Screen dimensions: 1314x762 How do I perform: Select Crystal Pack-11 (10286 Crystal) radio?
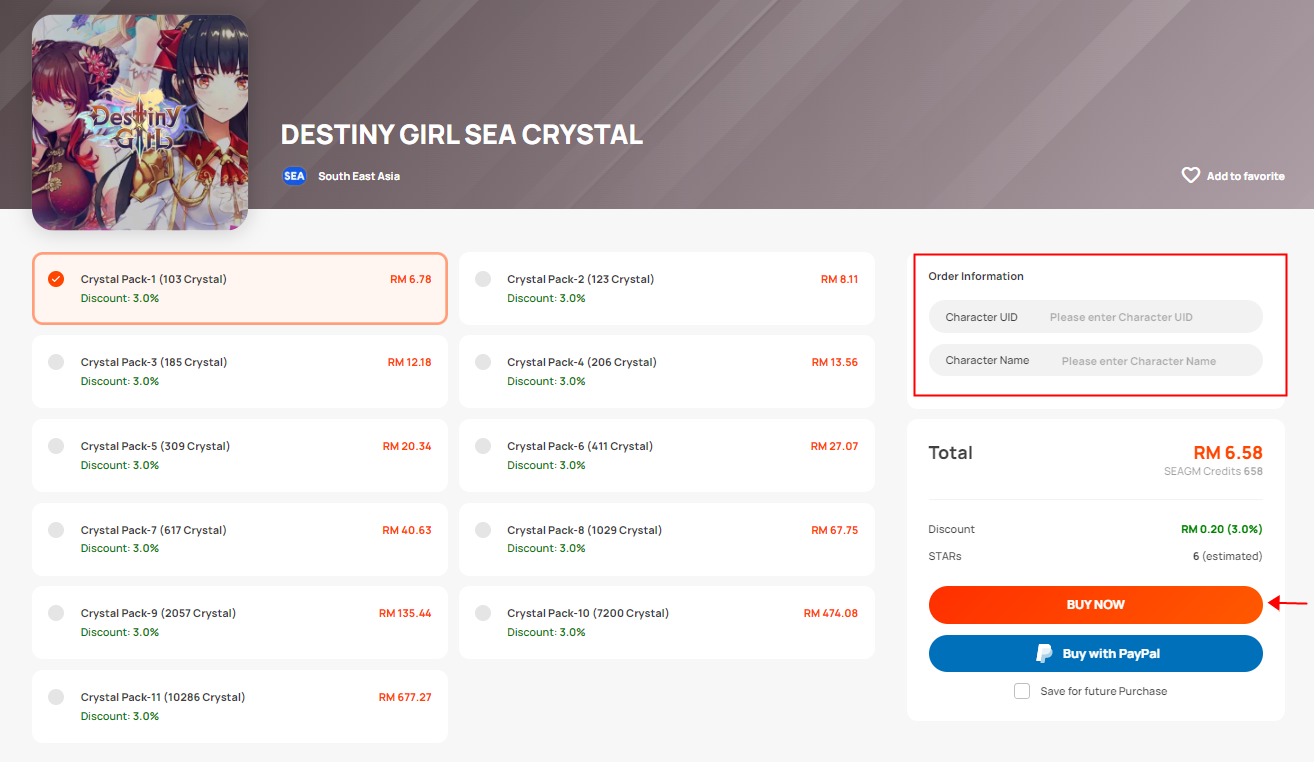point(56,697)
